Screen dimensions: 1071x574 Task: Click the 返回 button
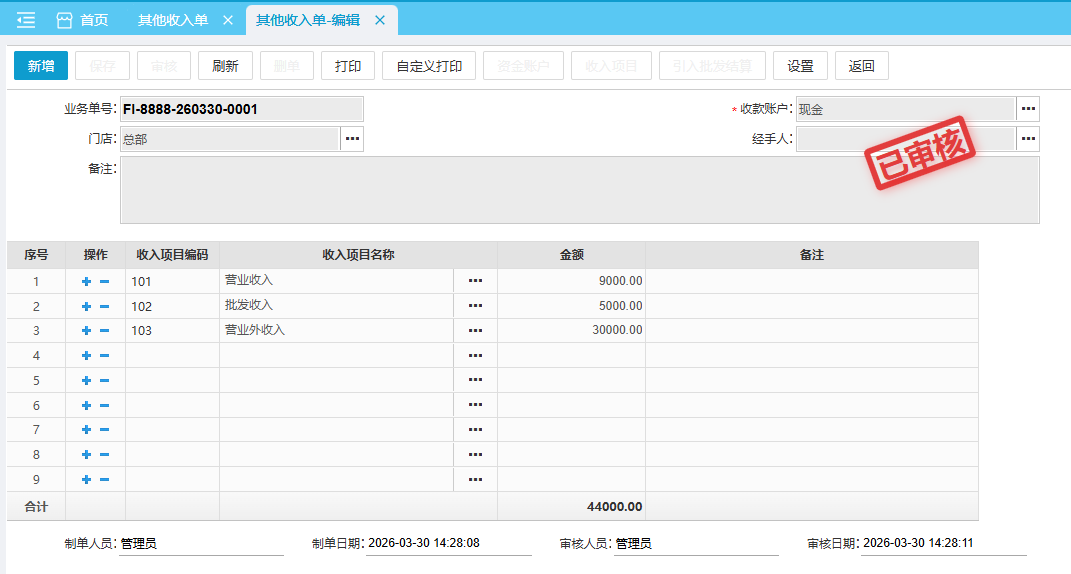tap(861, 66)
